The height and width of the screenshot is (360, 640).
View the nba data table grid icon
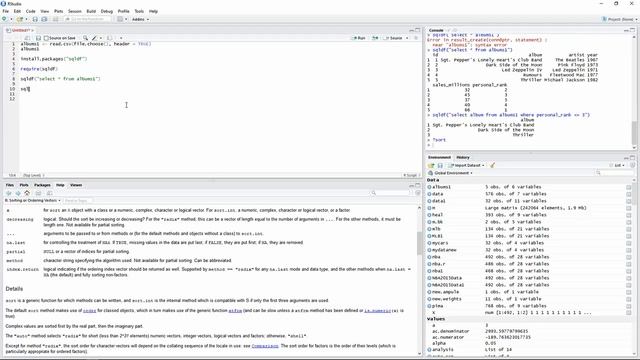tap(629, 257)
